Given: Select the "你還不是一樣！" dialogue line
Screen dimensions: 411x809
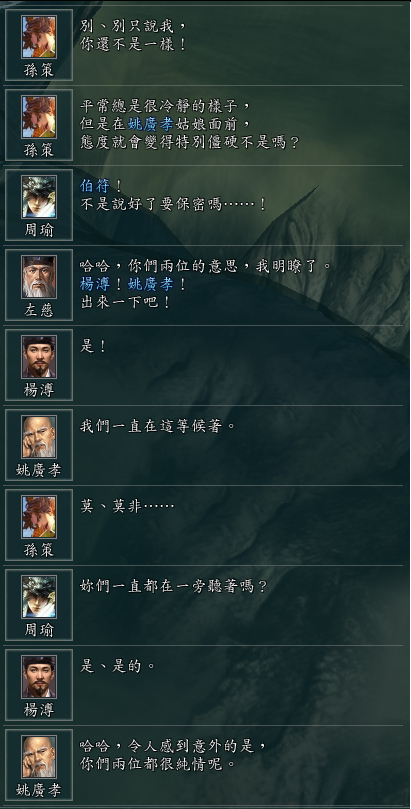Looking at the screenshot, I should (133, 44).
